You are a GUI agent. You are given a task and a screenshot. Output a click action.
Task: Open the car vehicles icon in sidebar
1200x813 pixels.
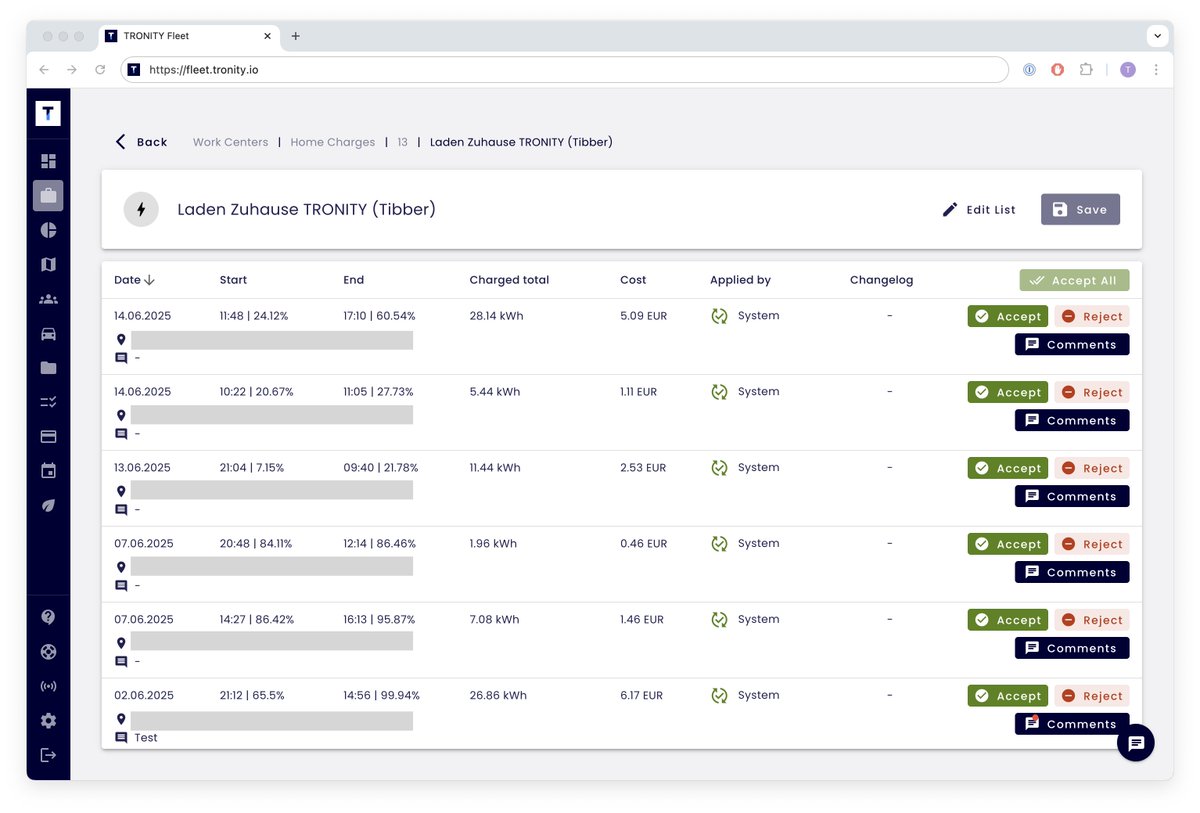pyautogui.click(x=48, y=334)
